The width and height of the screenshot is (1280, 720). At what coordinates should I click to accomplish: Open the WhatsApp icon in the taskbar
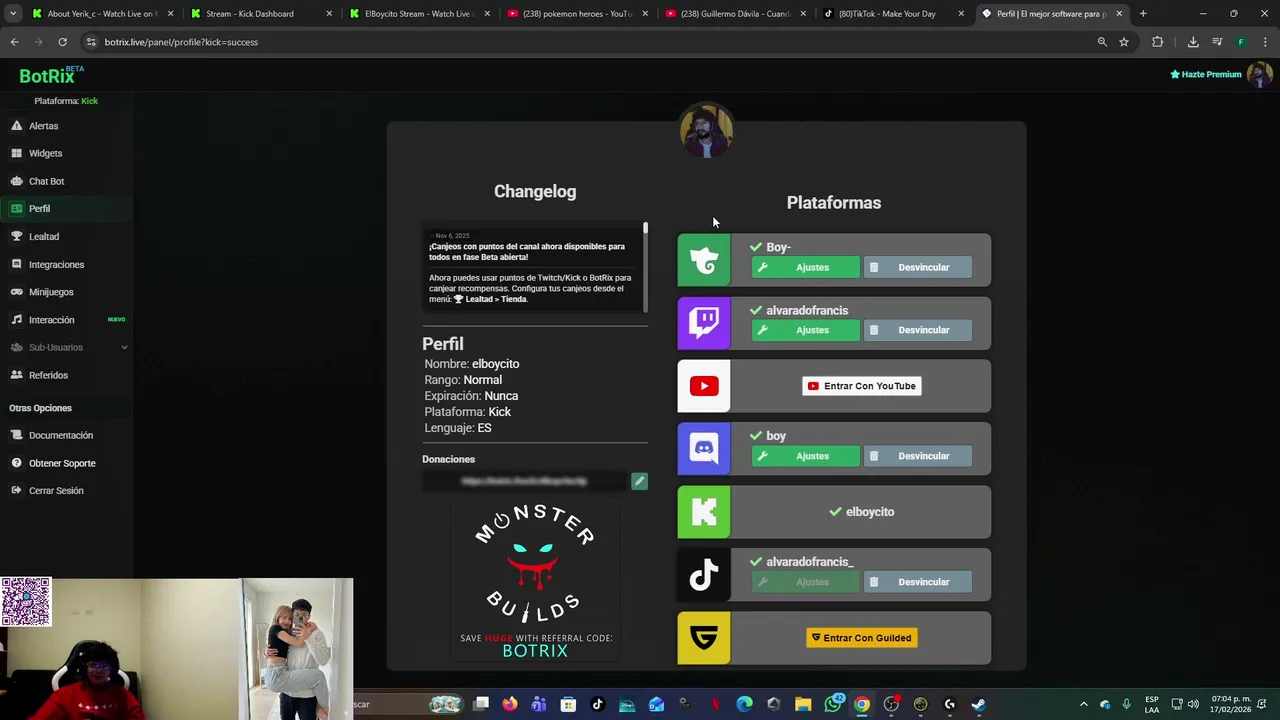click(x=833, y=704)
